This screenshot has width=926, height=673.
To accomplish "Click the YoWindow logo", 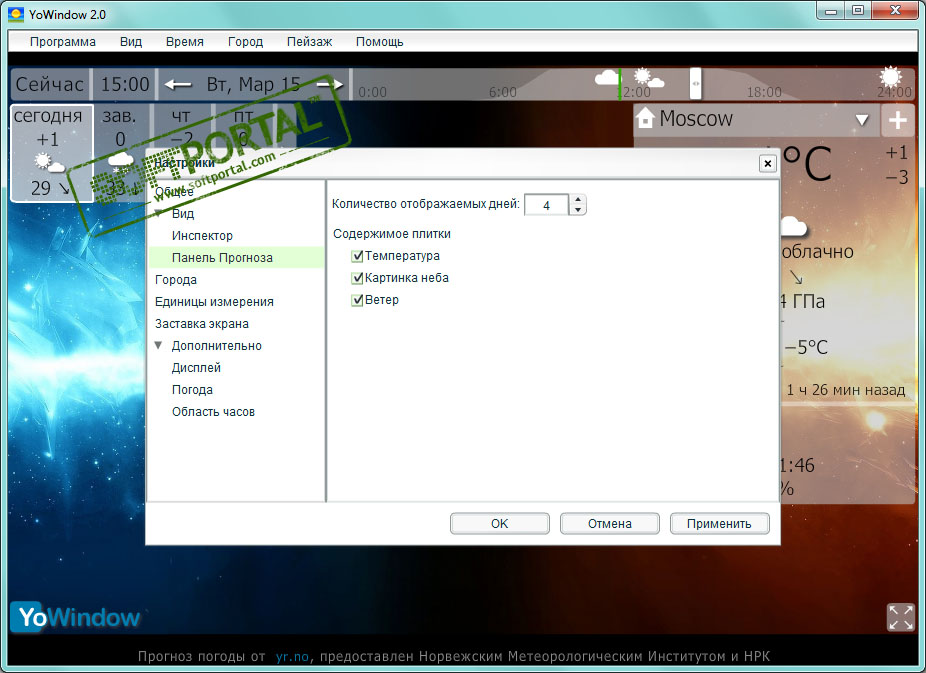I will click(x=77, y=618).
